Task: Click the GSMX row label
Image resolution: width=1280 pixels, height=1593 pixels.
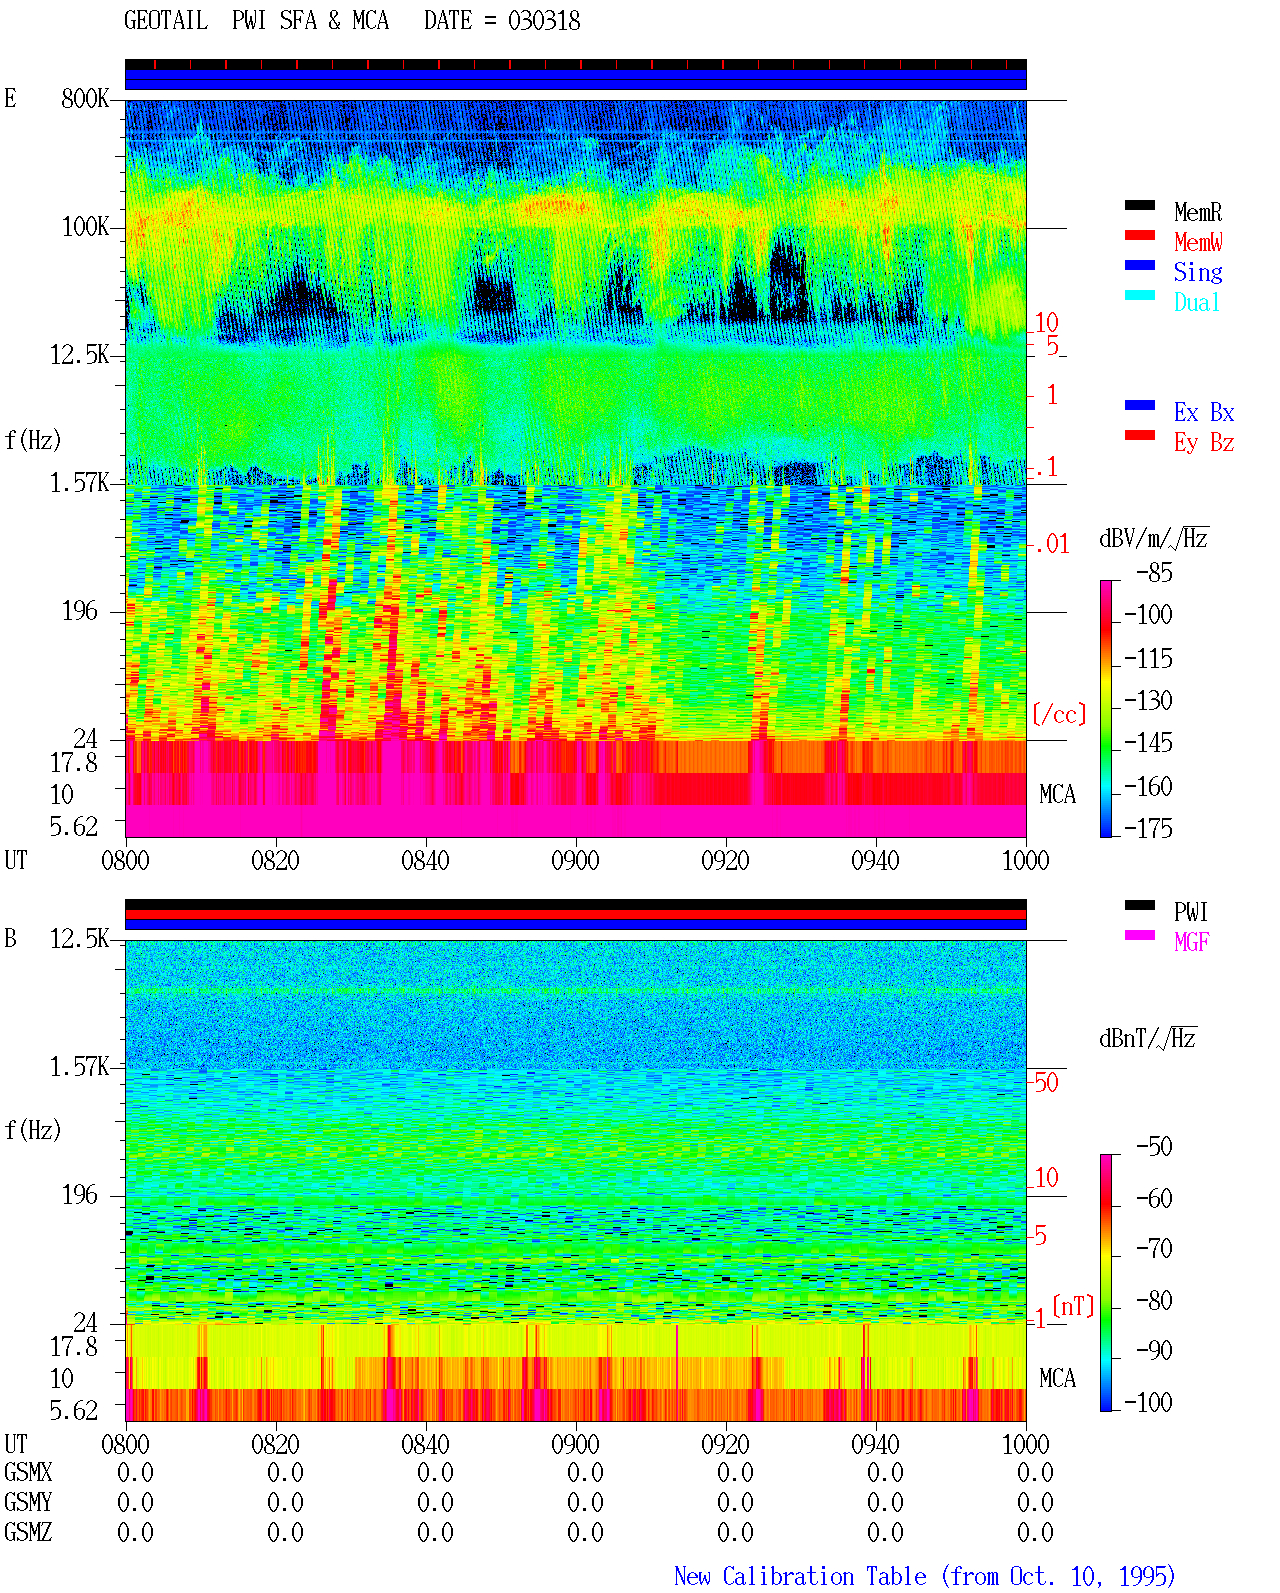Action: click(28, 1473)
